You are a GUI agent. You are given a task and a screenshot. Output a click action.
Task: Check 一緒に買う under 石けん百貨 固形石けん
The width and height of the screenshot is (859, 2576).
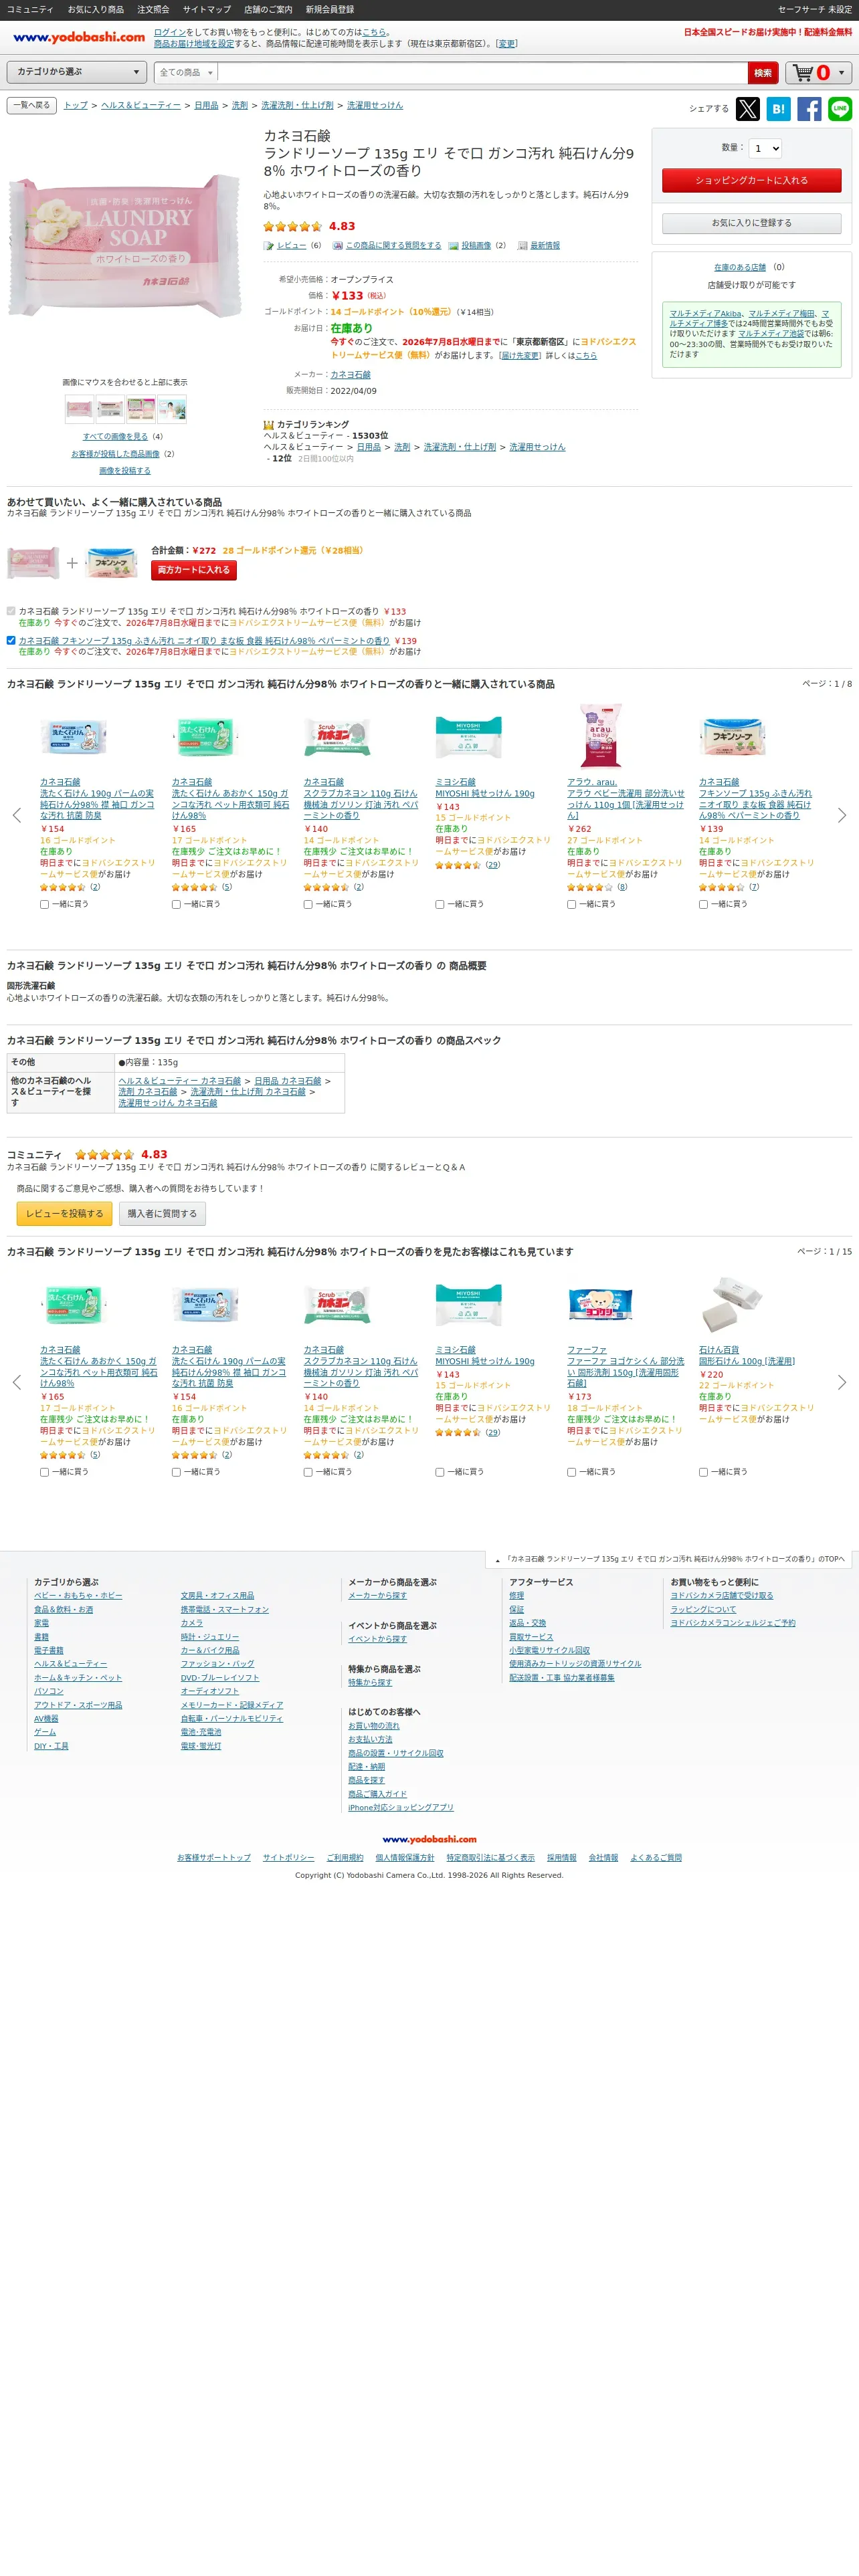tap(704, 1472)
